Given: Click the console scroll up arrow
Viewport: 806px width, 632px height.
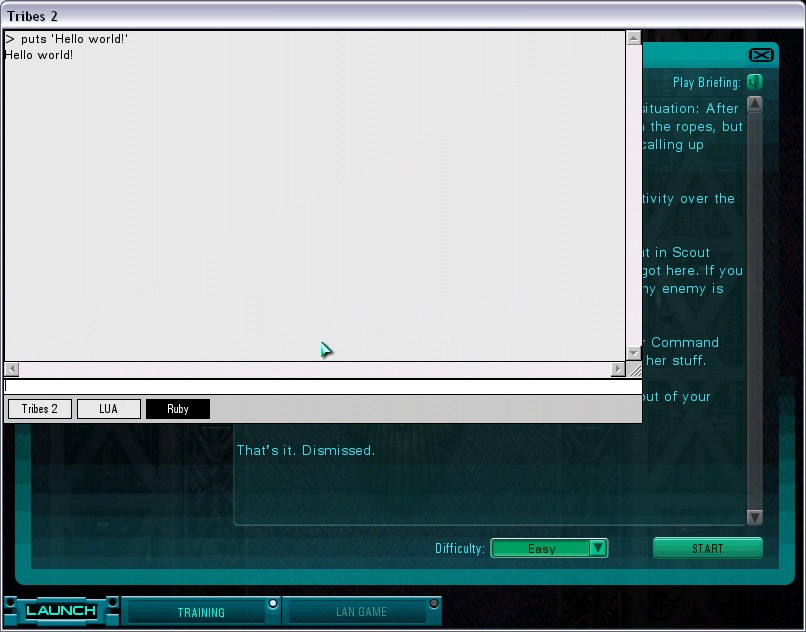Looking at the screenshot, I should 633,38.
